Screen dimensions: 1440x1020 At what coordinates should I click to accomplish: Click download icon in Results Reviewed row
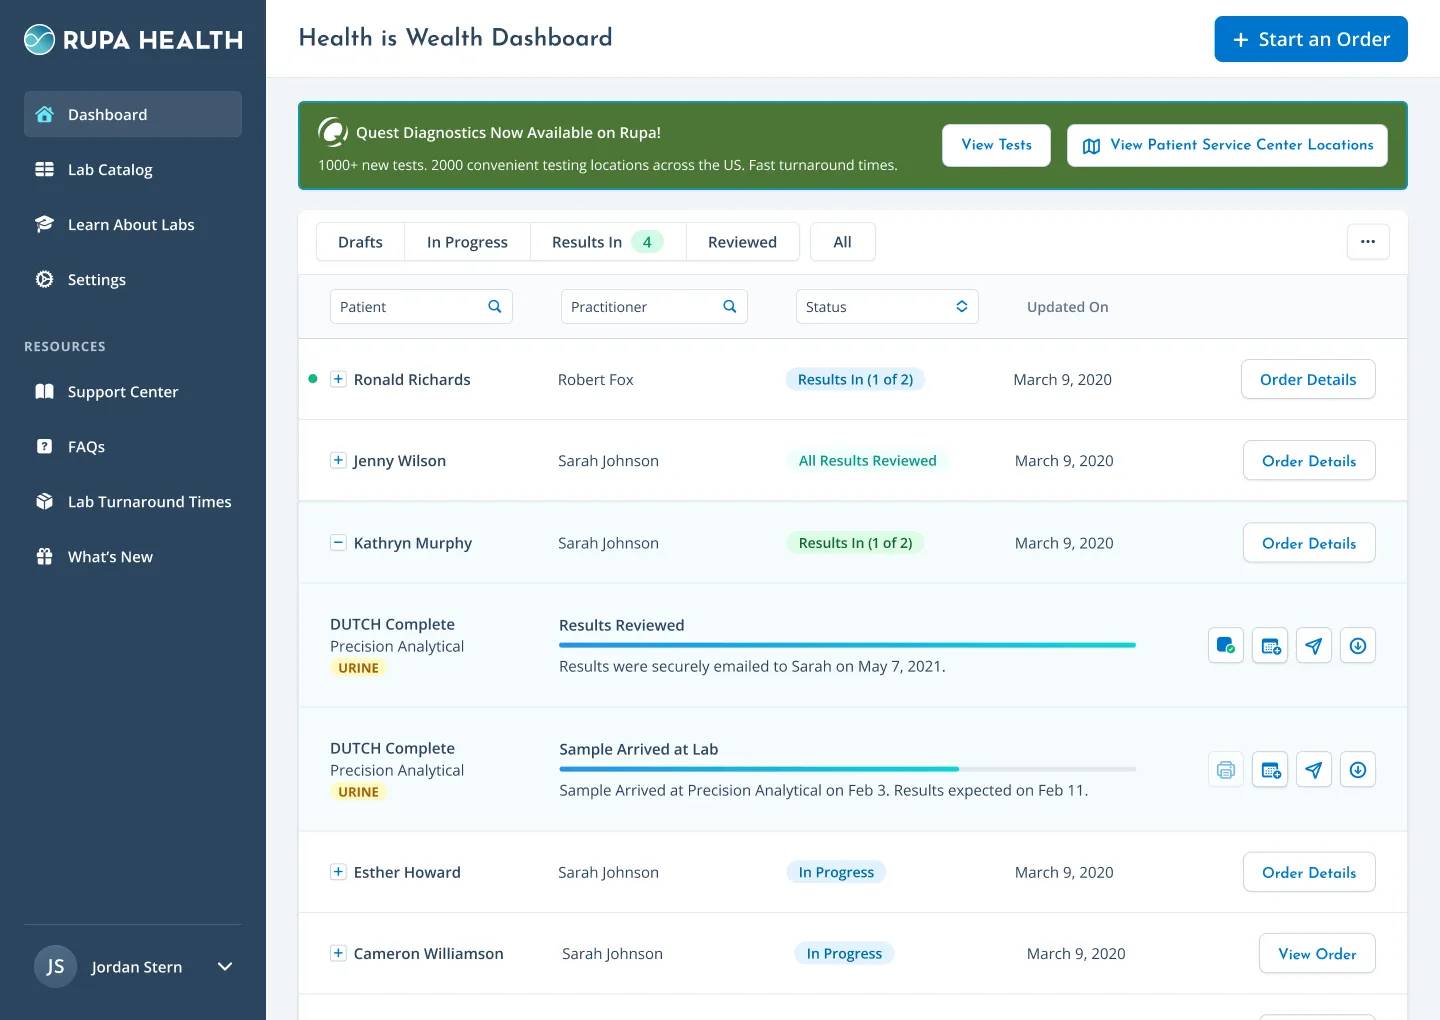(x=1358, y=645)
